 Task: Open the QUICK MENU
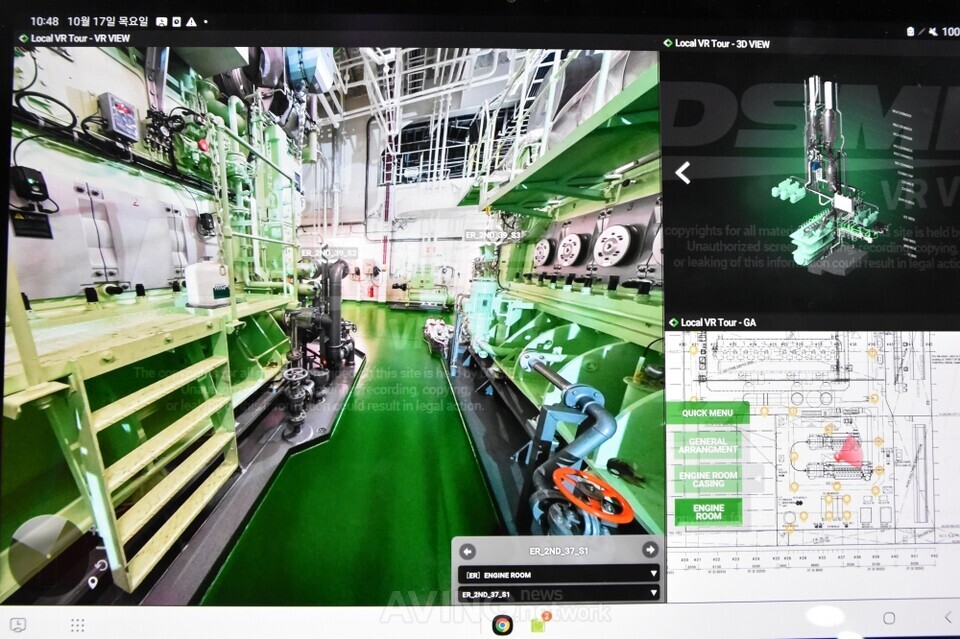coord(707,413)
